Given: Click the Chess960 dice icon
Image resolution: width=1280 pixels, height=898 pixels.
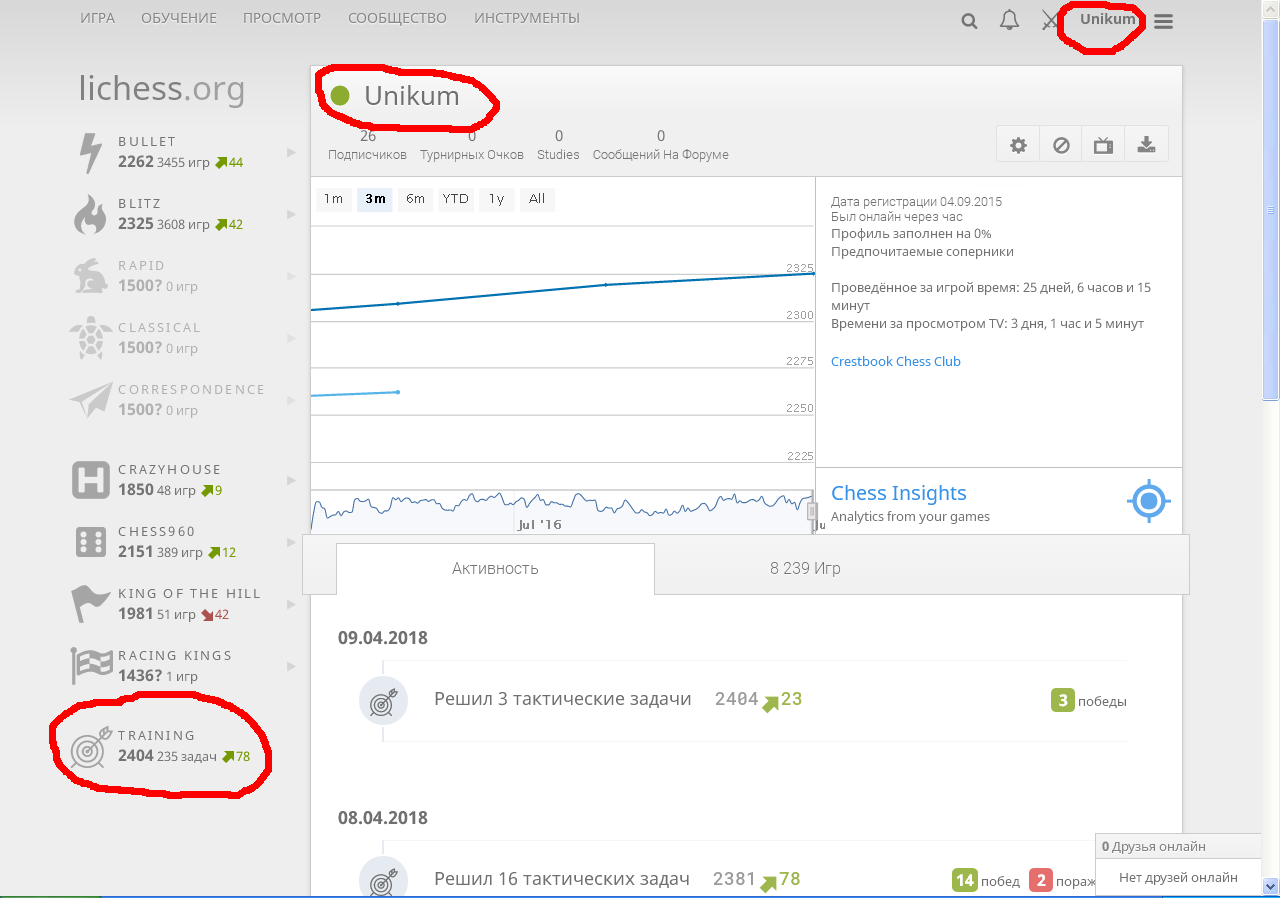Looking at the screenshot, I should [91, 542].
